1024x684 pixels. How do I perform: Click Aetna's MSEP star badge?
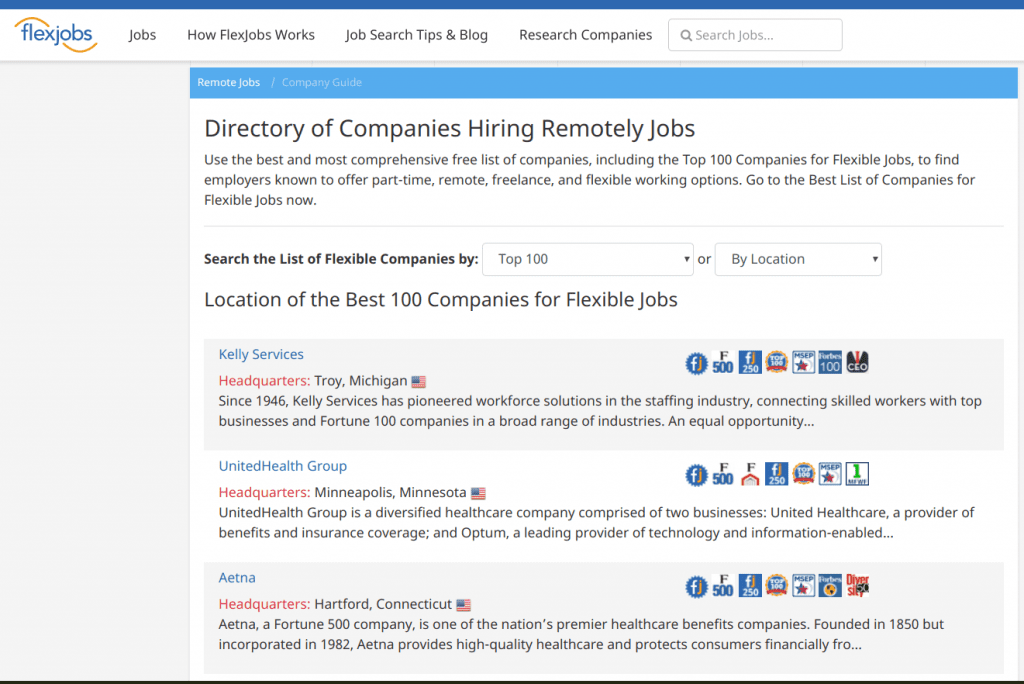tap(803, 586)
